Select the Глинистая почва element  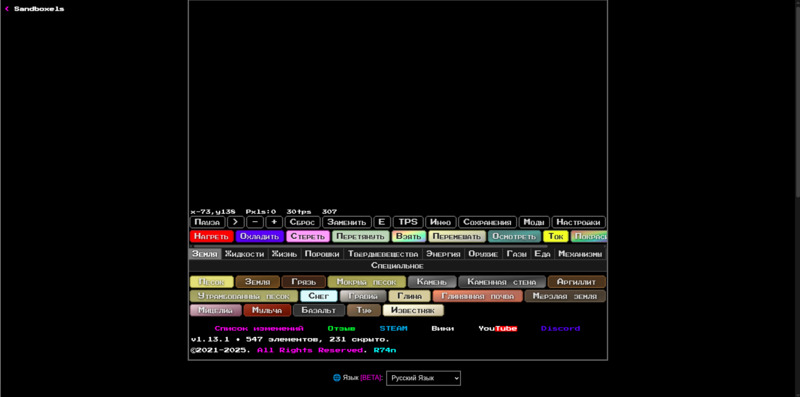click(478, 296)
